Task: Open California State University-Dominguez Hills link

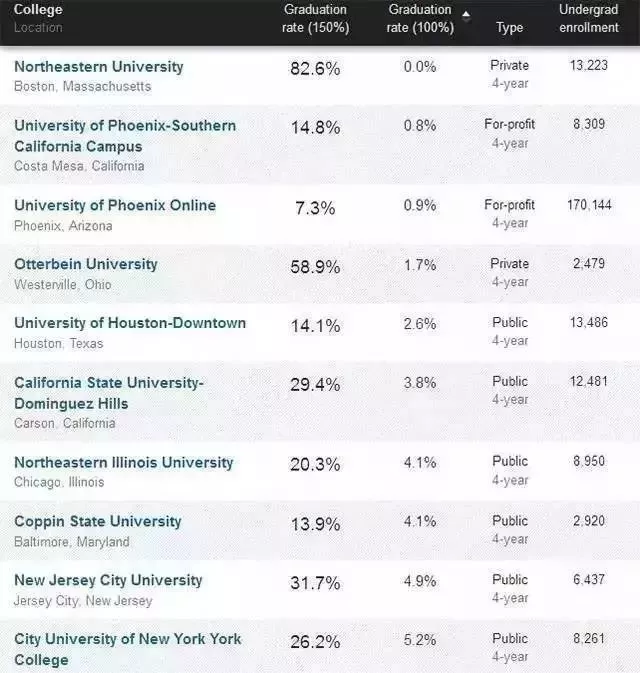Action: (109, 393)
